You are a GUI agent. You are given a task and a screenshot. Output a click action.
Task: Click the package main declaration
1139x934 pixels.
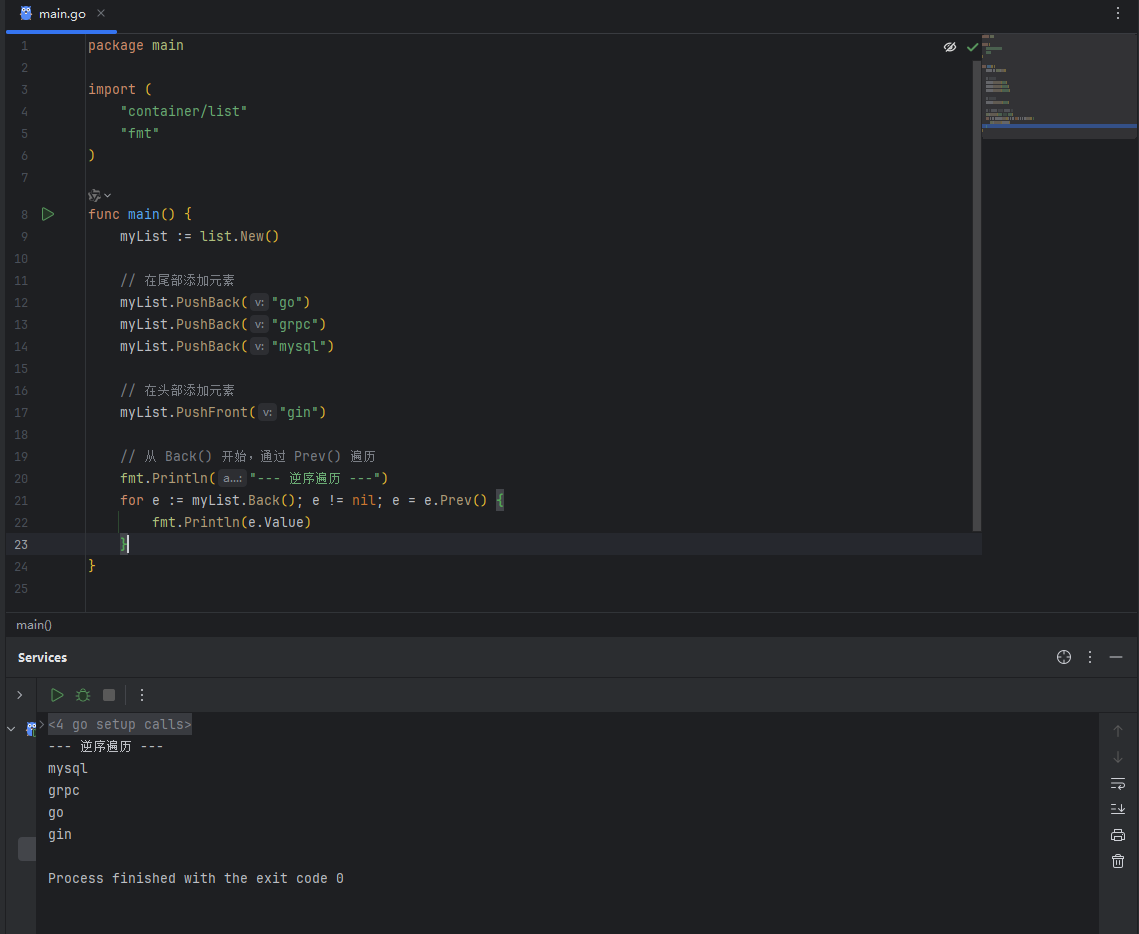[136, 45]
